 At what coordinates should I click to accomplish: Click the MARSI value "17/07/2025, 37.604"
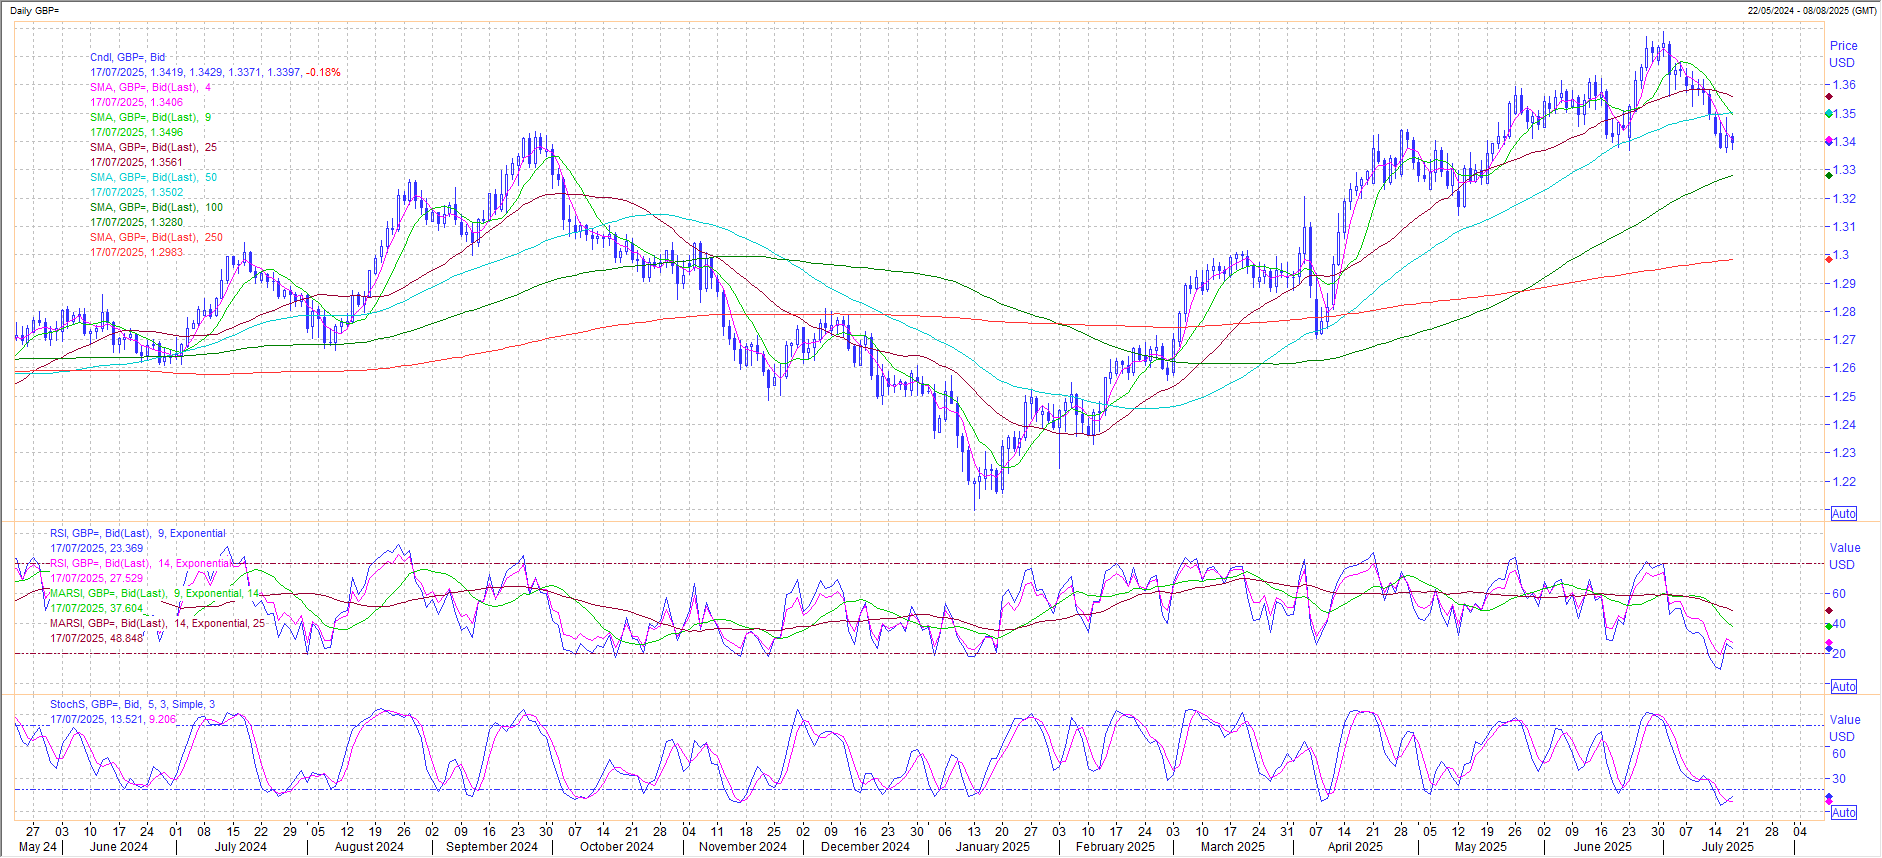point(96,608)
